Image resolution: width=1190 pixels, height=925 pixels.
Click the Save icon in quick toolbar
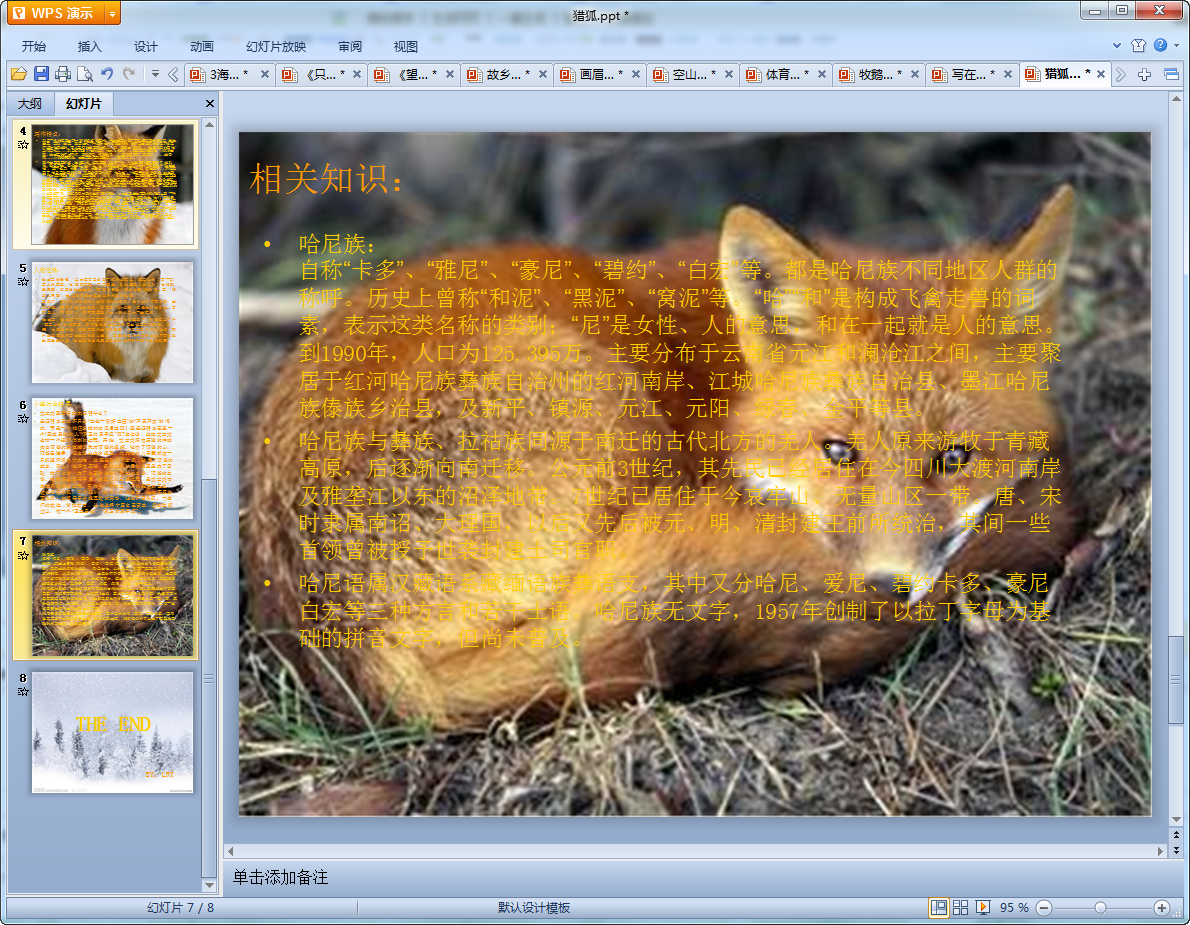pos(41,74)
